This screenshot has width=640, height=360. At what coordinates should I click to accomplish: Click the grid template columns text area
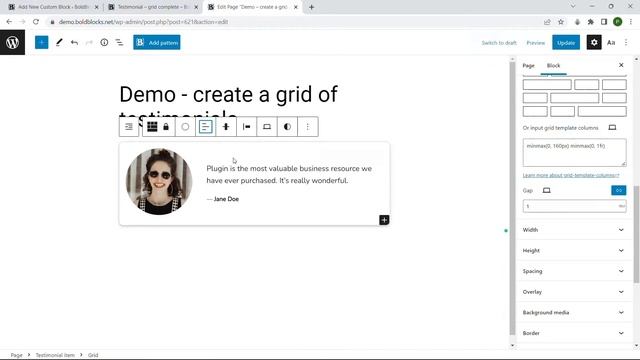click(574, 153)
